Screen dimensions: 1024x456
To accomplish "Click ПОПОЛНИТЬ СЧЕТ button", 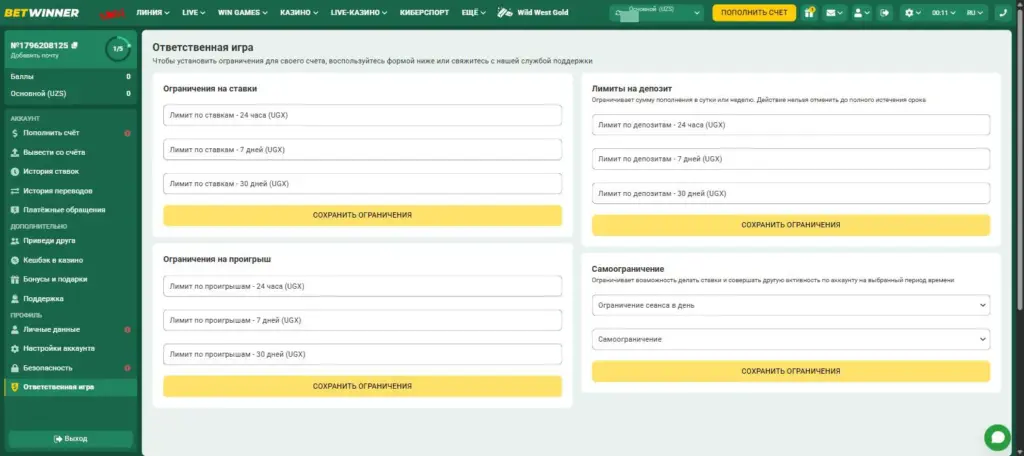I will click(x=754, y=12).
